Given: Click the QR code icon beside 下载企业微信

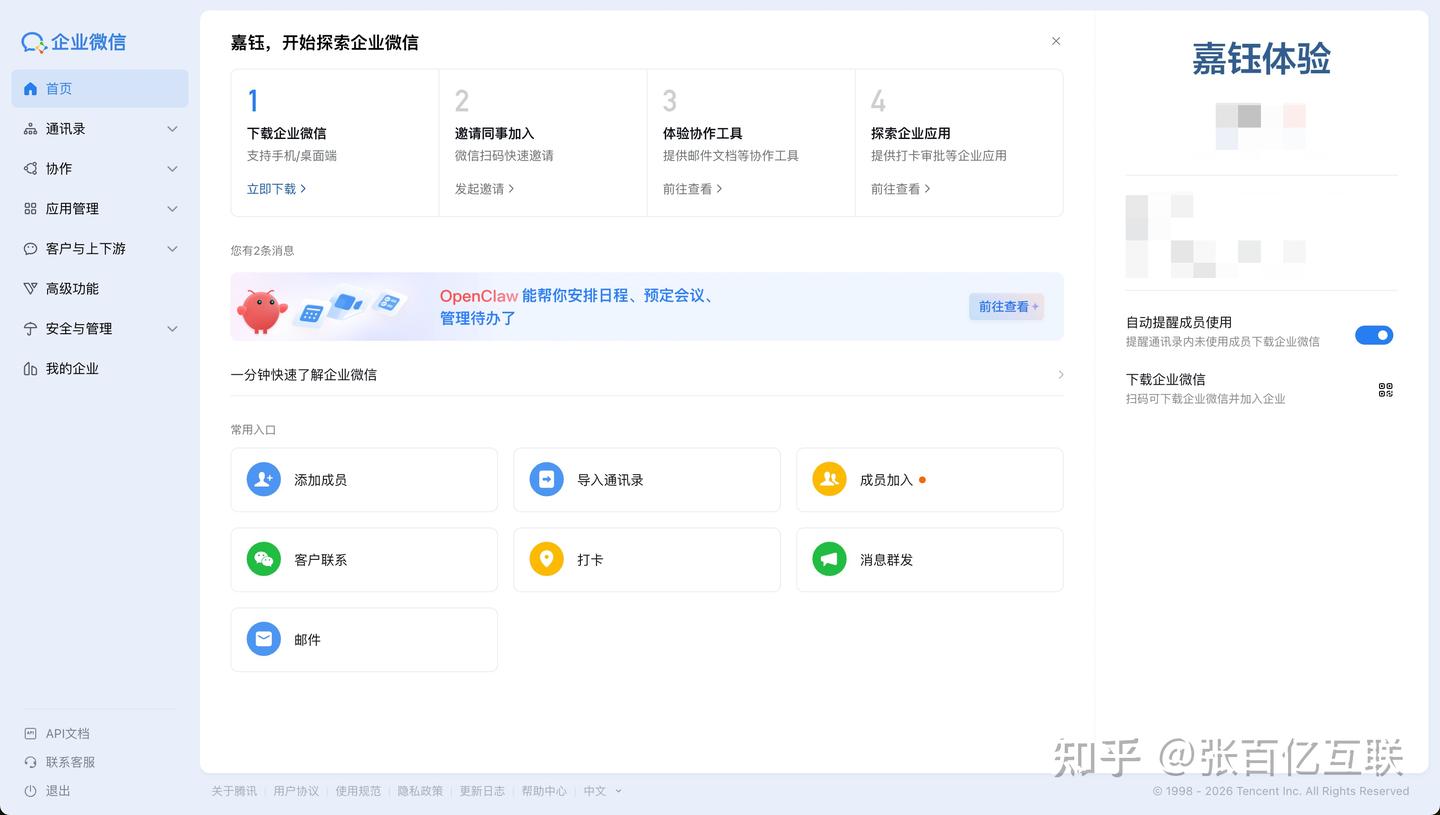Looking at the screenshot, I should [x=1385, y=390].
